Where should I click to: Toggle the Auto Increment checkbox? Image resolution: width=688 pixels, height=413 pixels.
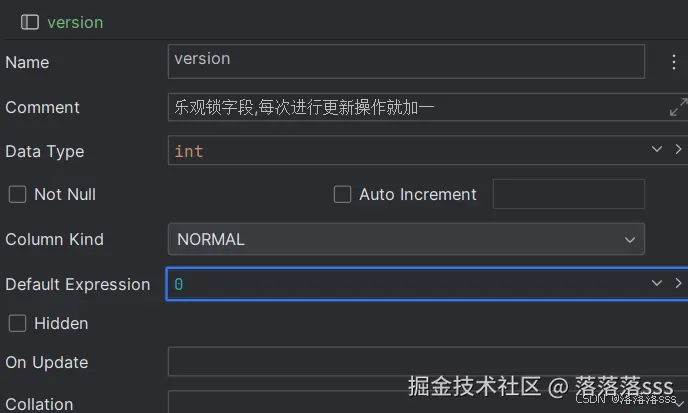342,194
